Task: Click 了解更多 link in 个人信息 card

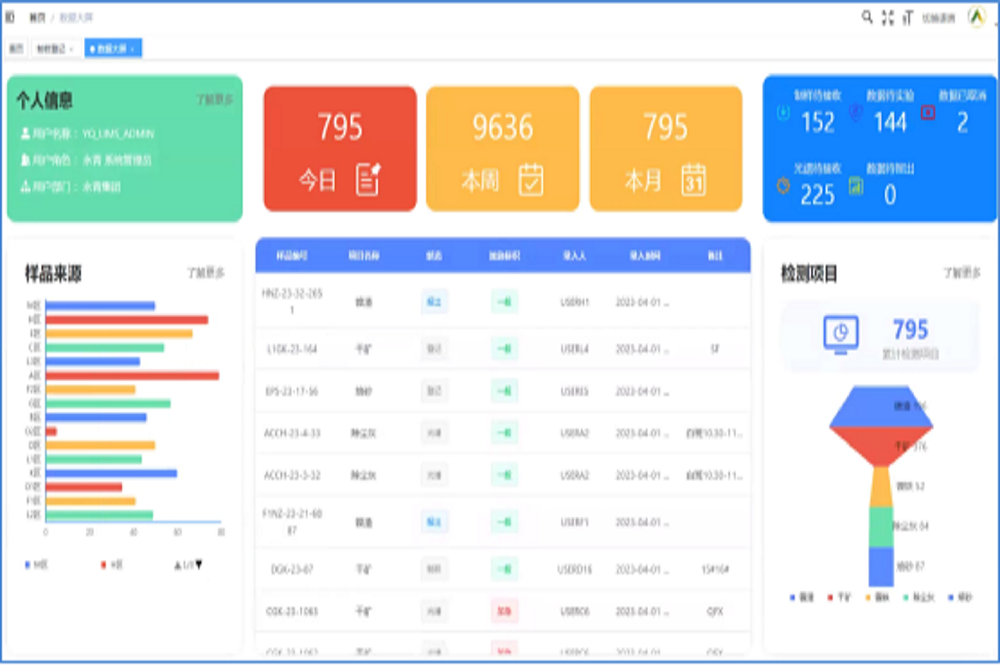Action: [214, 100]
